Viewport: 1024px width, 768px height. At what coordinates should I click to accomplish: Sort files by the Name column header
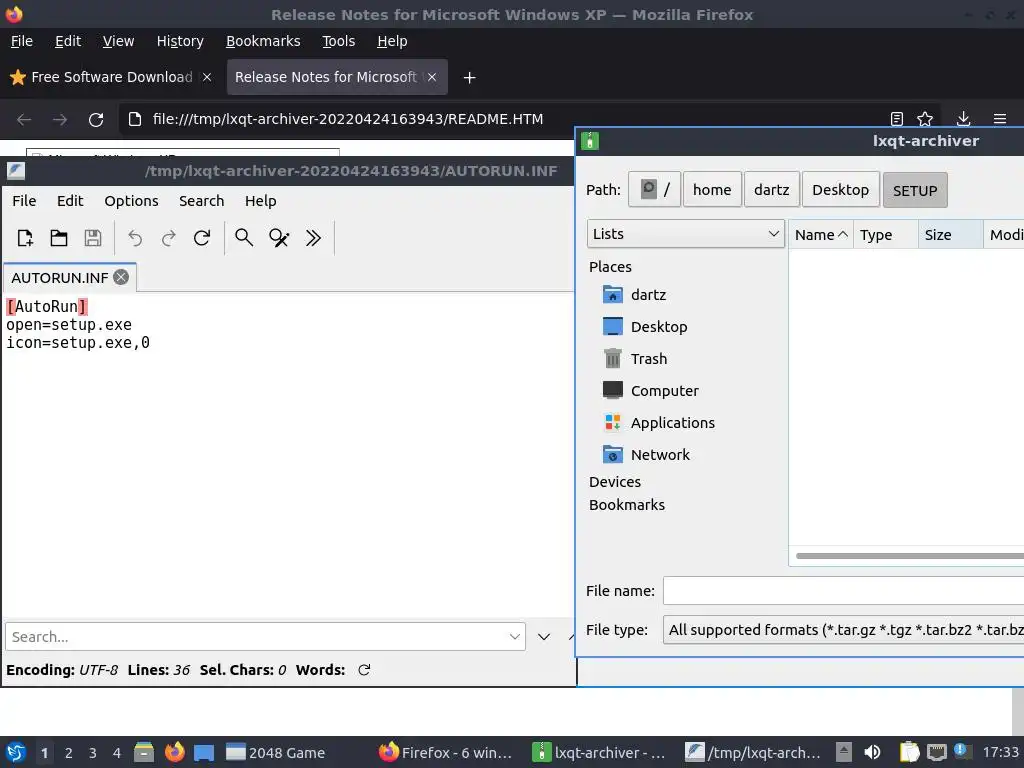[x=821, y=235]
